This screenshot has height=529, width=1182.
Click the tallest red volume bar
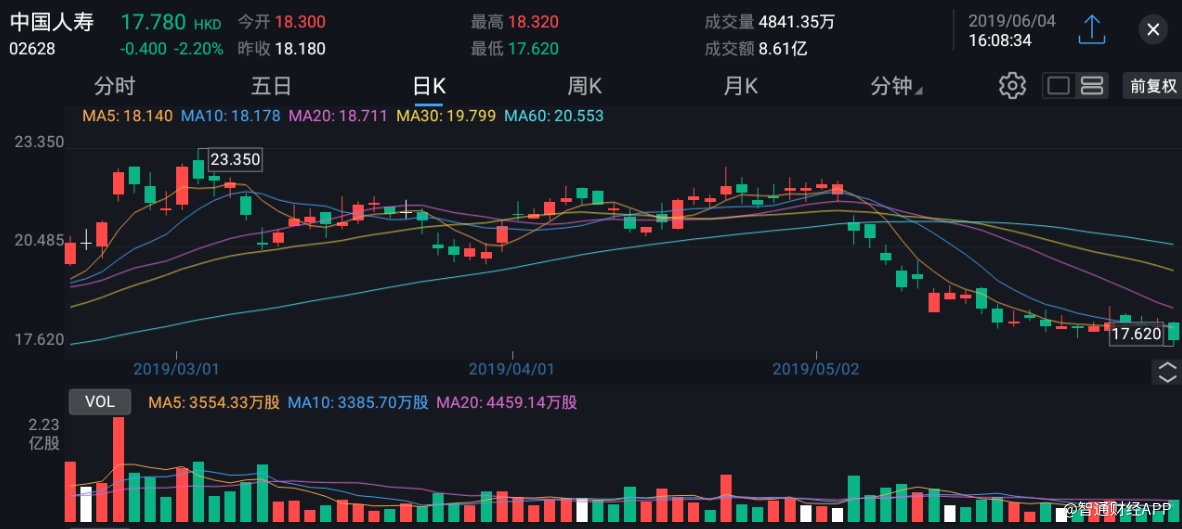118,469
